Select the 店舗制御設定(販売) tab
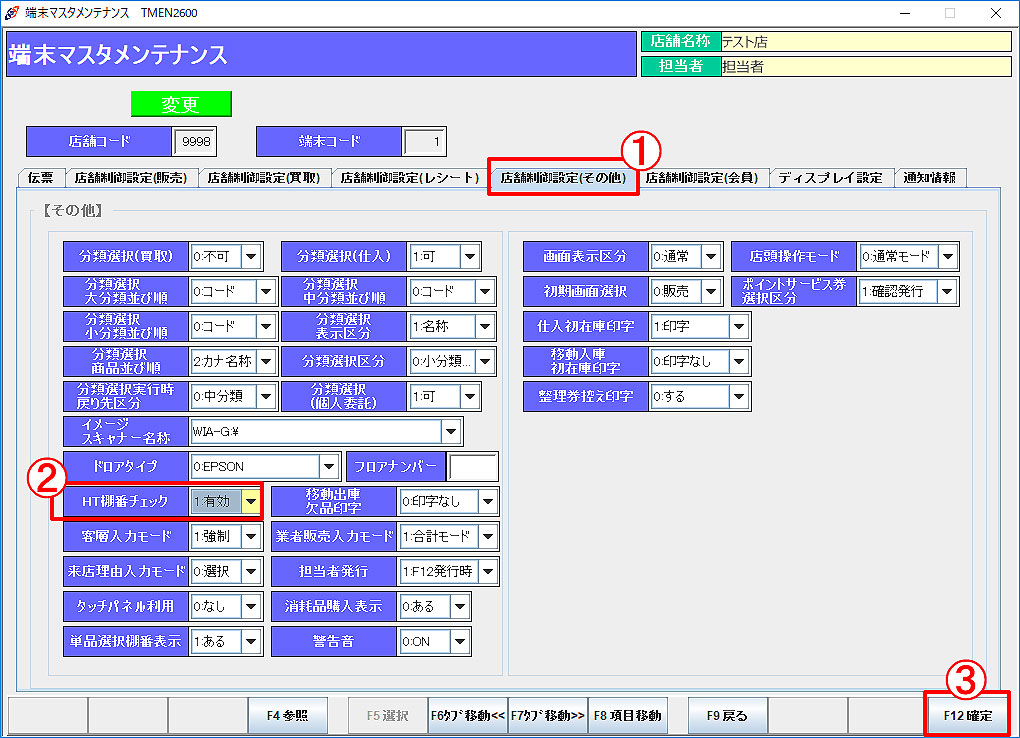This screenshot has height=738, width=1020. click(x=131, y=178)
